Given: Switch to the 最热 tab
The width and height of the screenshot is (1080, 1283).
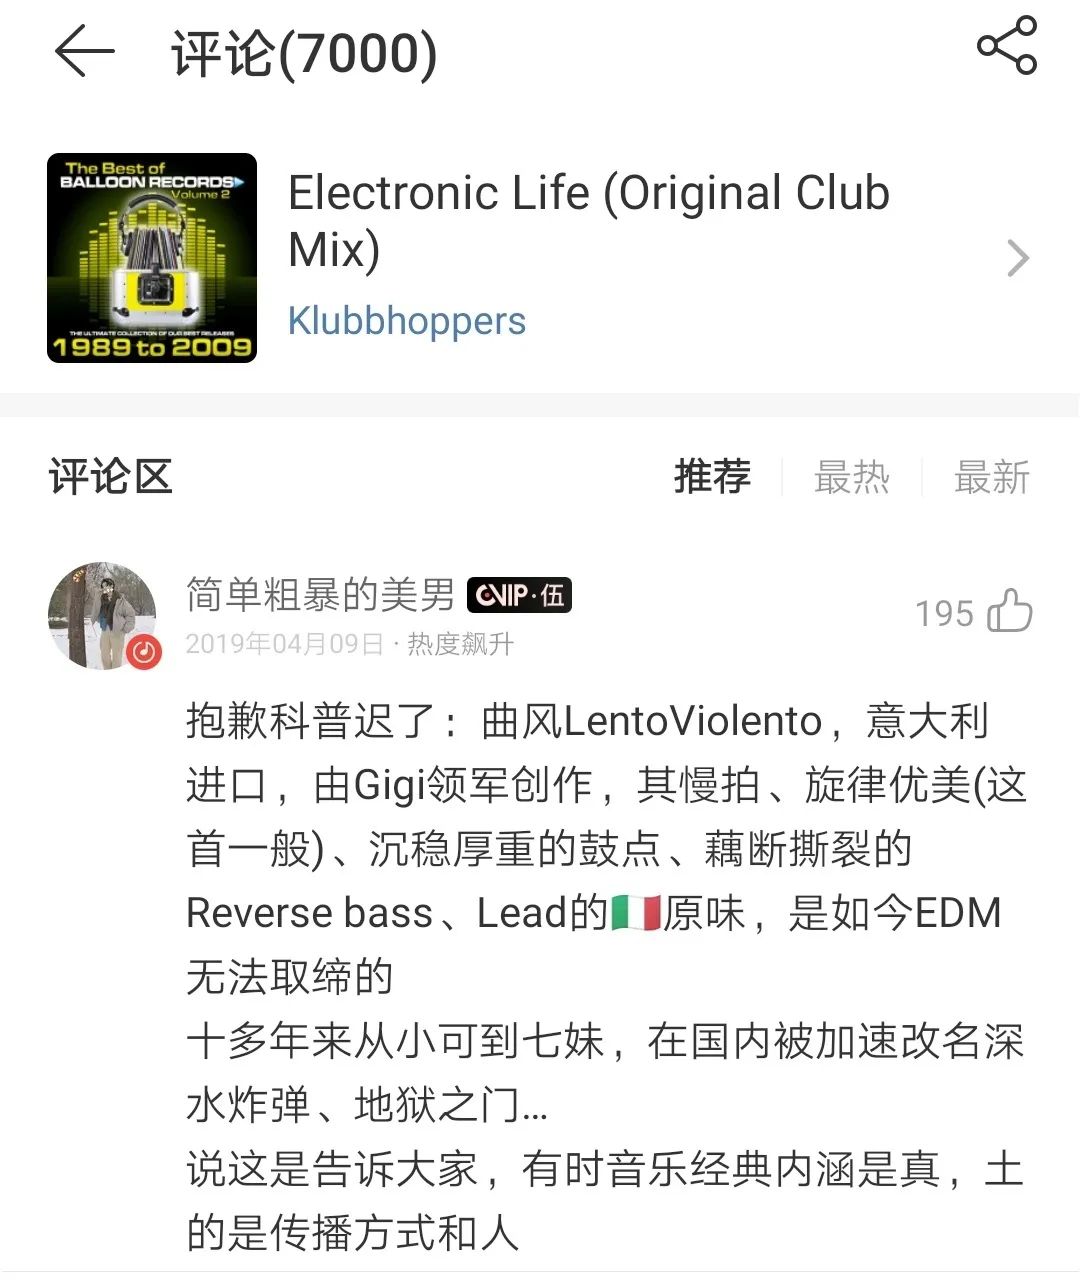Looking at the screenshot, I should tap(851, 477).
